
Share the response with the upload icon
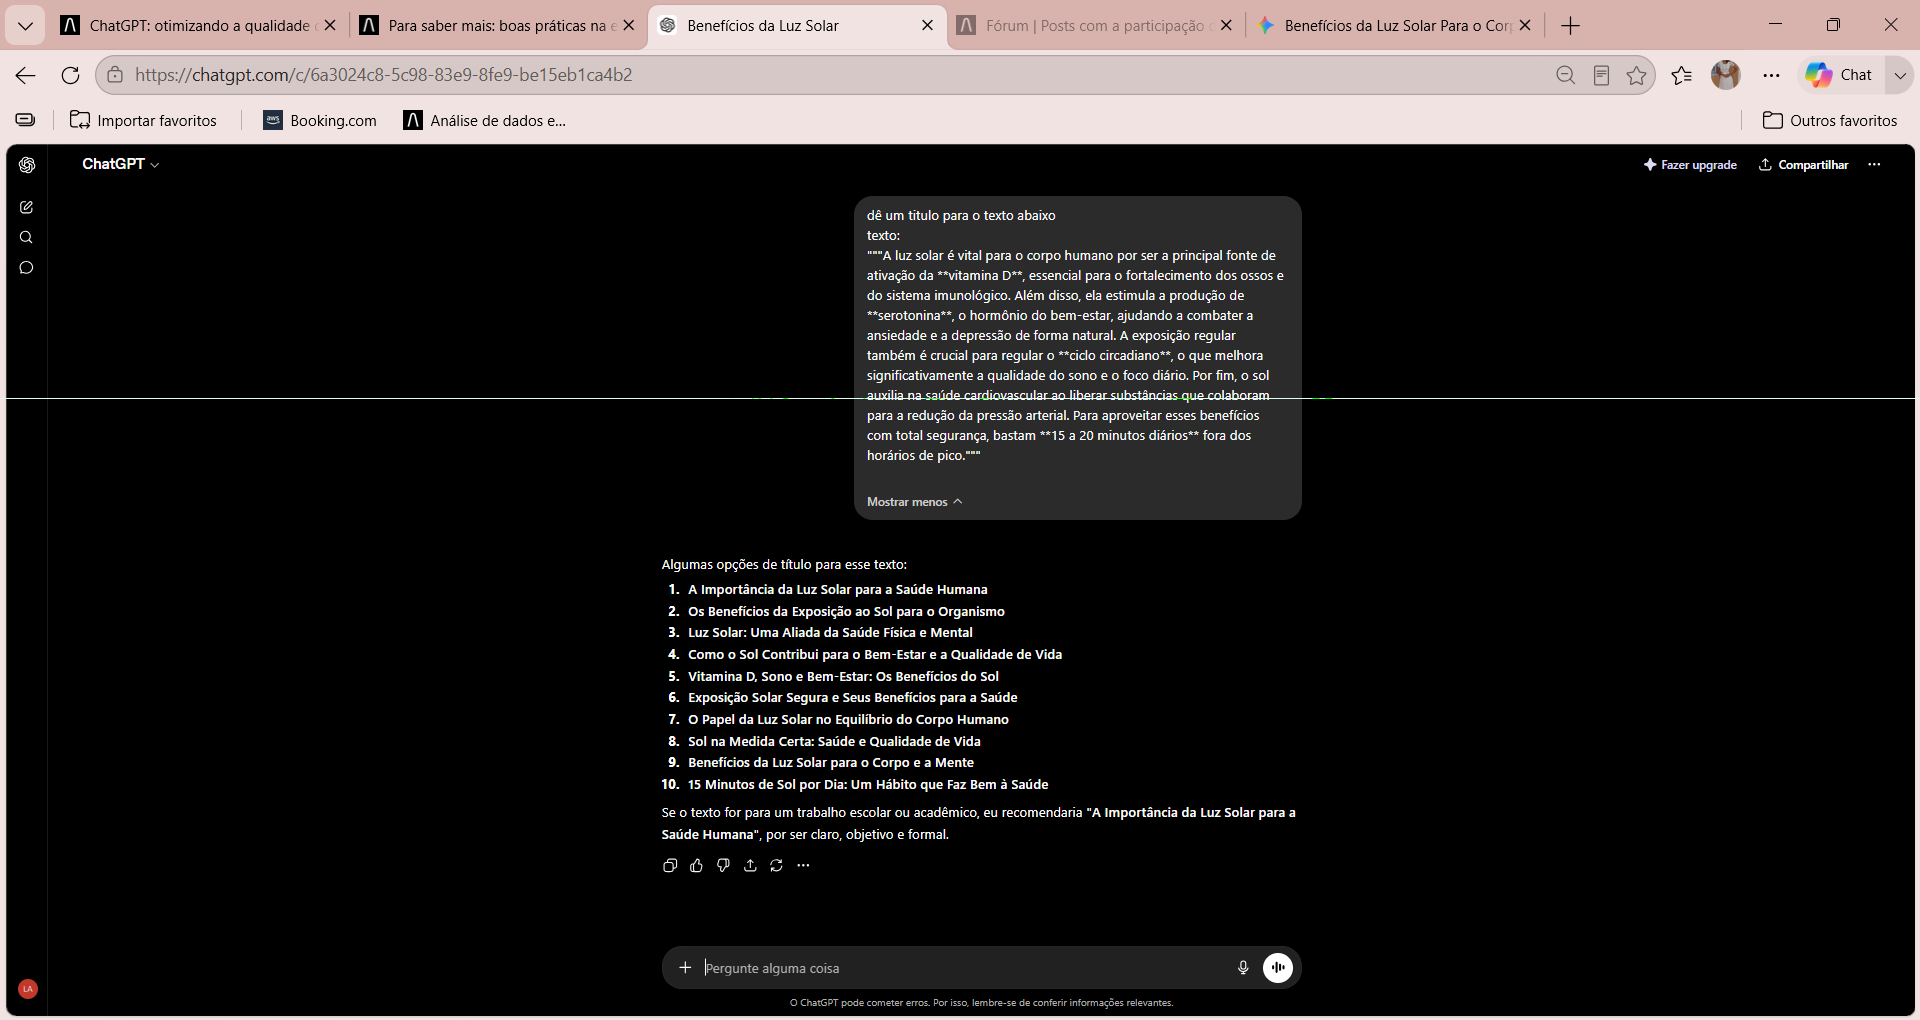750,865
